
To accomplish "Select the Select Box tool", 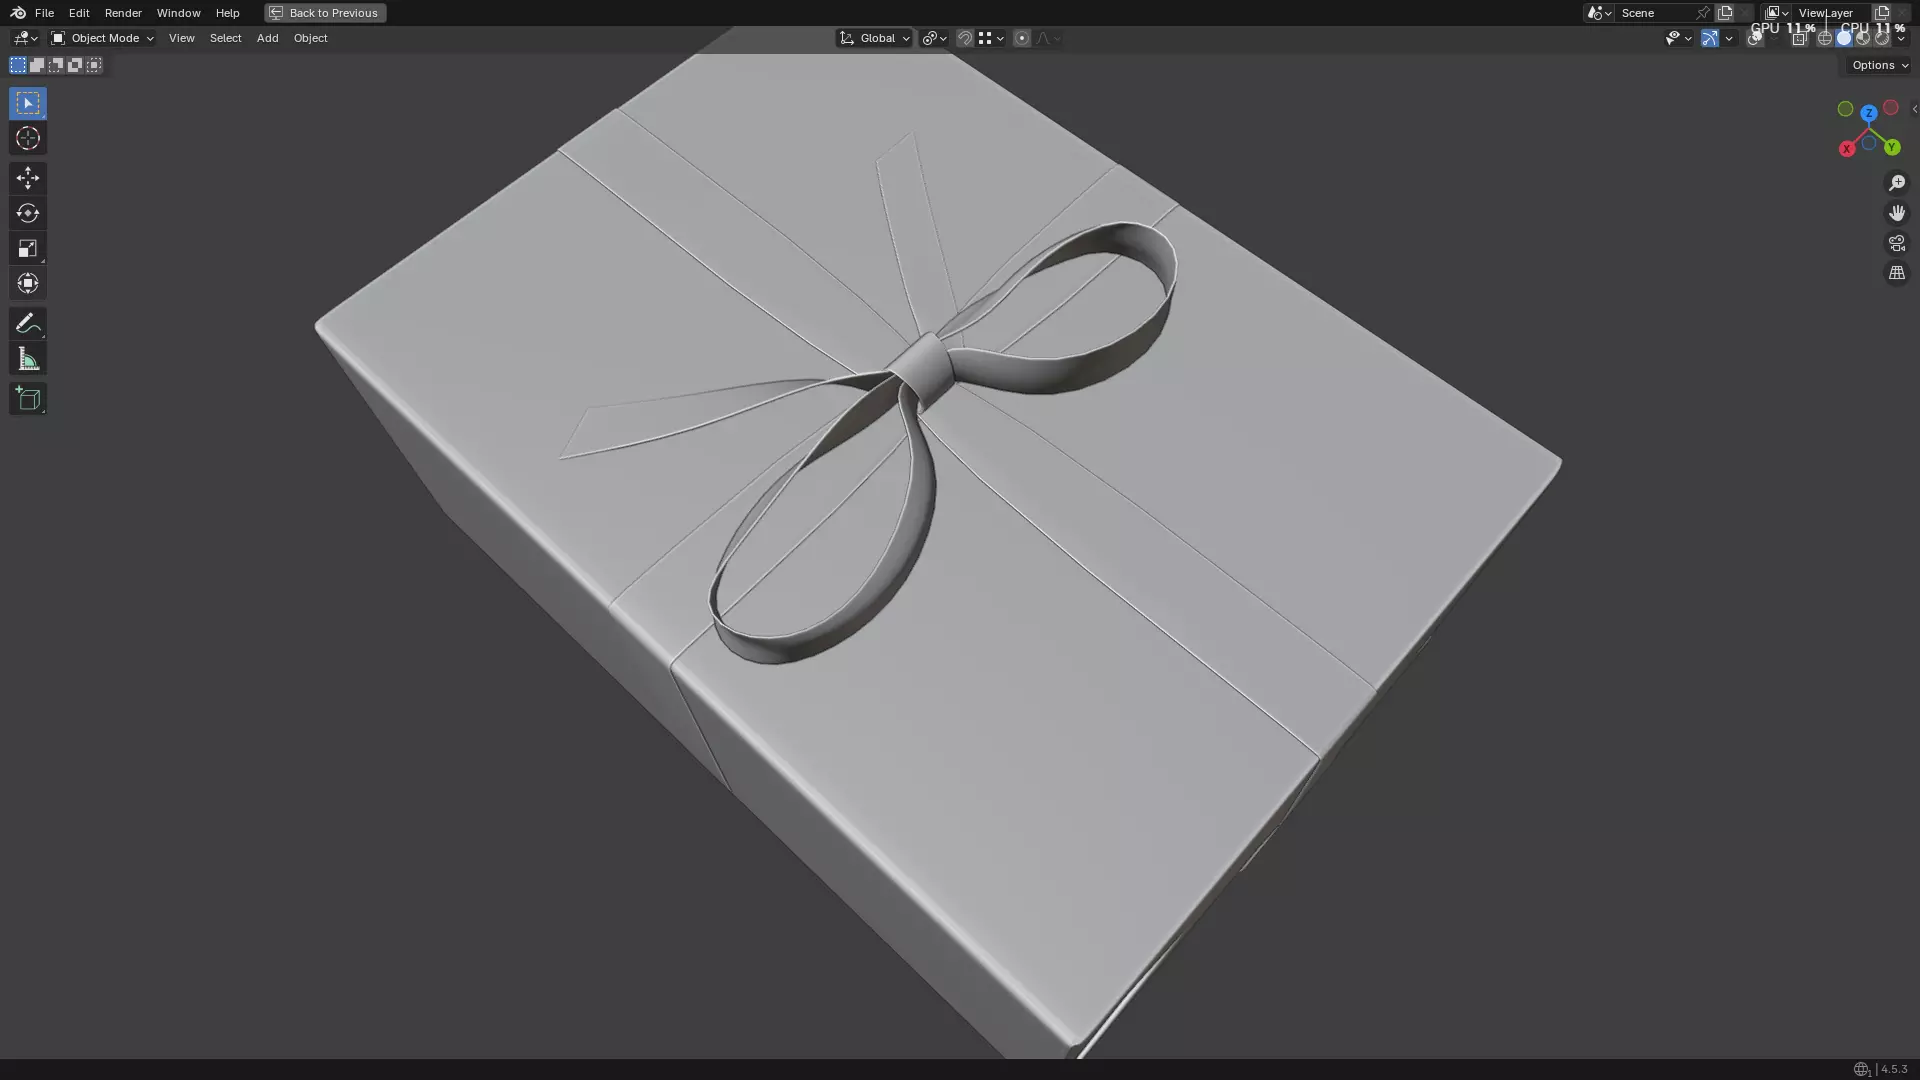I will [x=28, y=103].
